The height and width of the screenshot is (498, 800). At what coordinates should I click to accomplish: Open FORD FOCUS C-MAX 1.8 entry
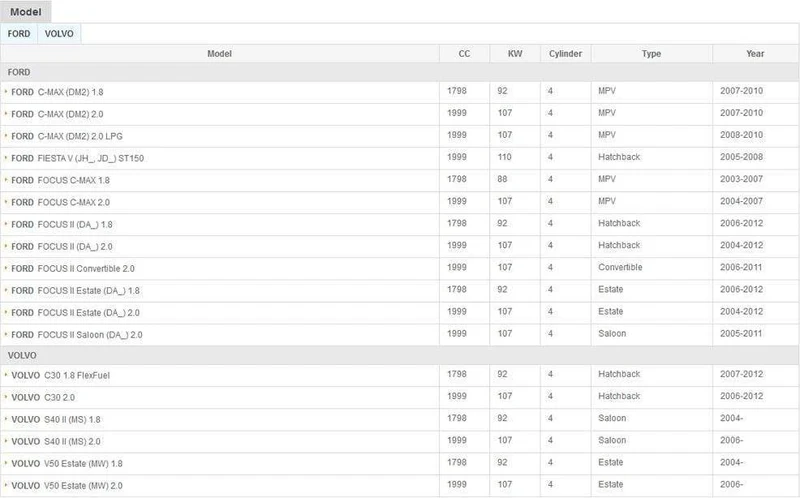60,180
